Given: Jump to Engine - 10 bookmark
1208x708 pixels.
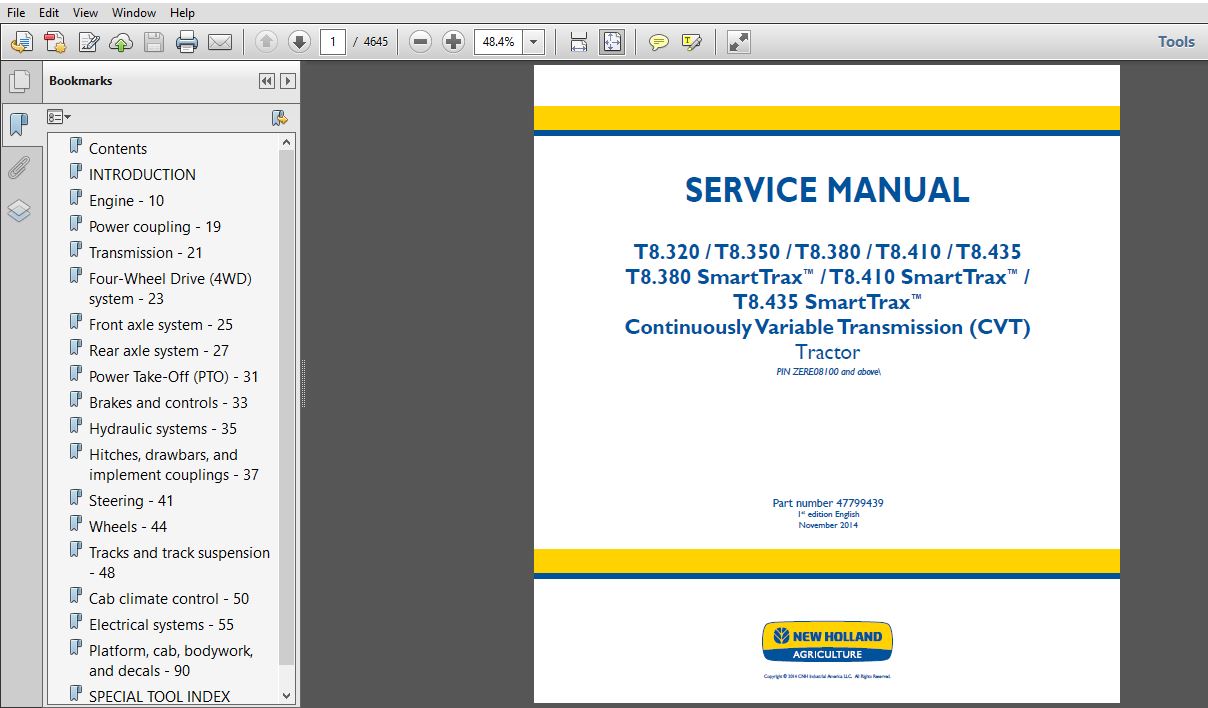Looking at the screenshot, I should [126, 200].
